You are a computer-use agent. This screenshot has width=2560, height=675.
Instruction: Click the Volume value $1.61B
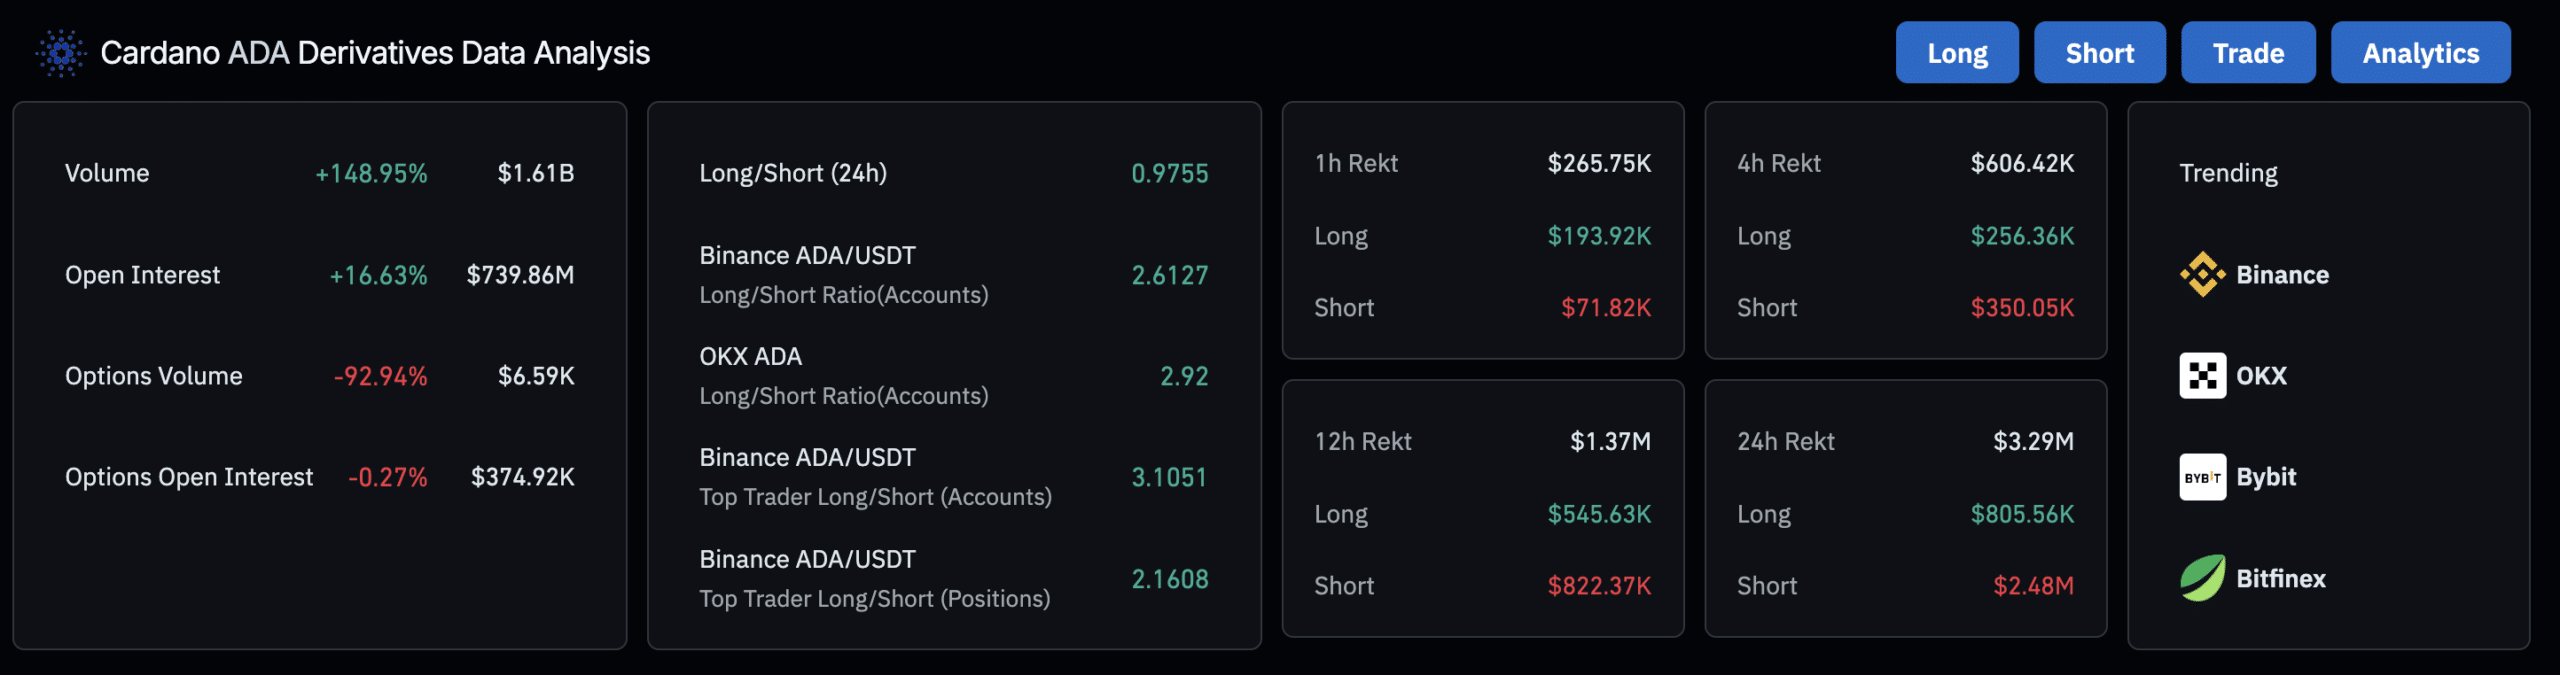[536, 173]
